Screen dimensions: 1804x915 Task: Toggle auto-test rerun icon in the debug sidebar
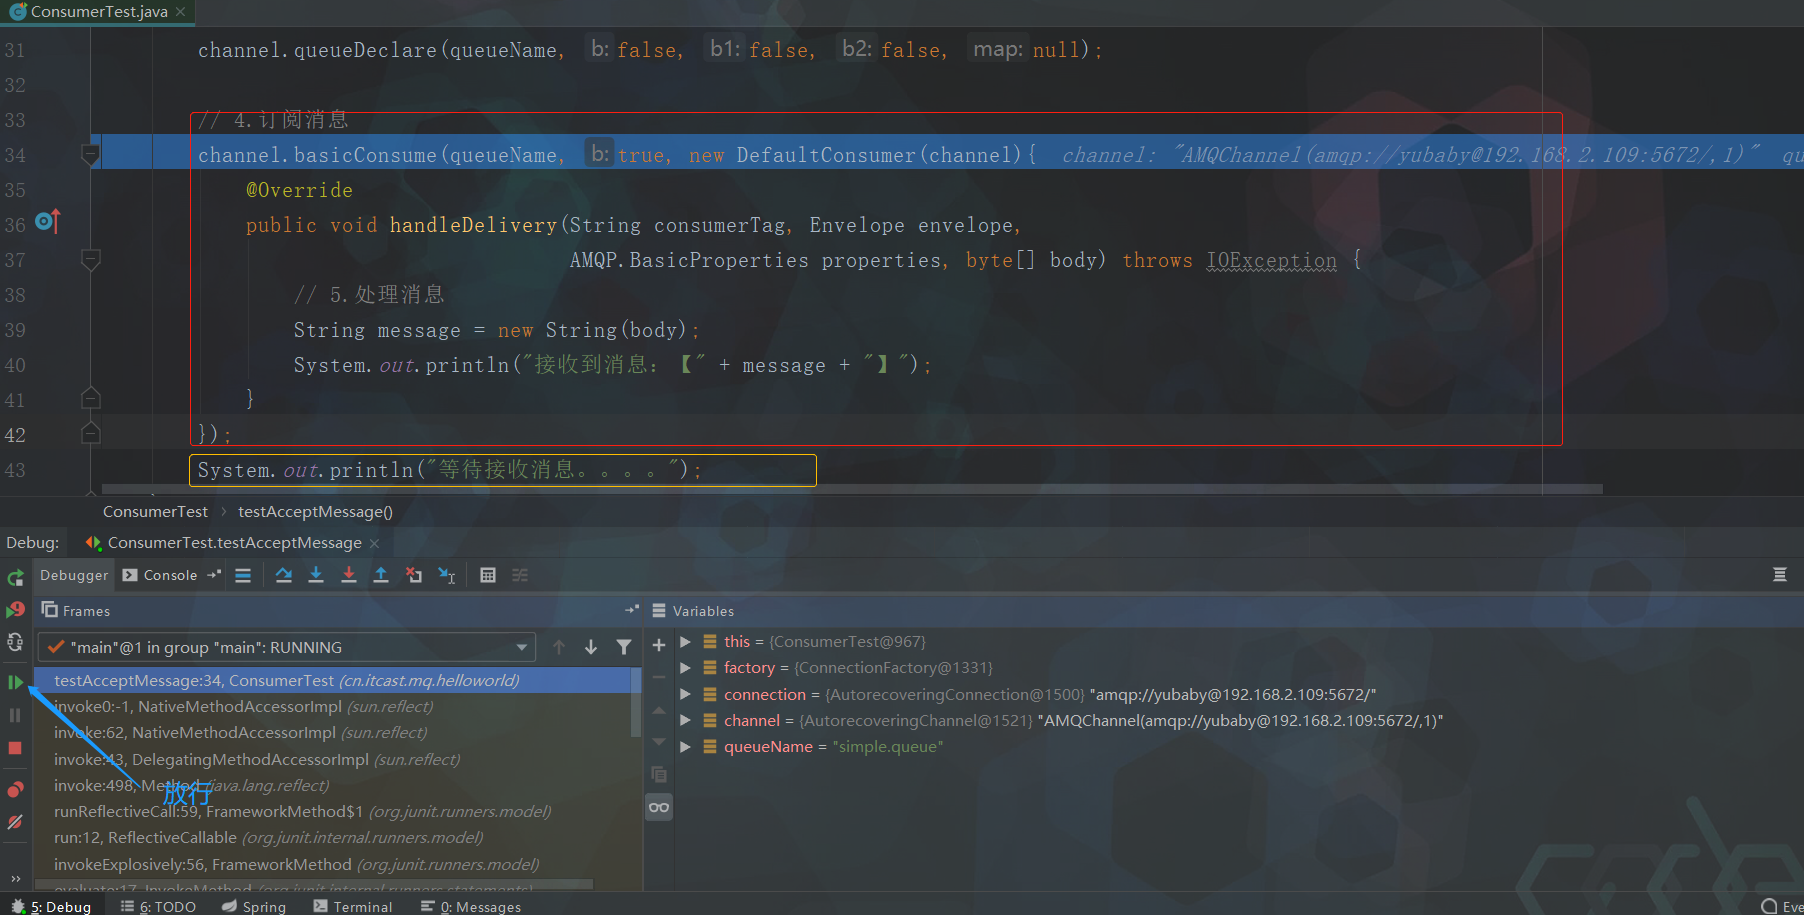pos(15,642)
